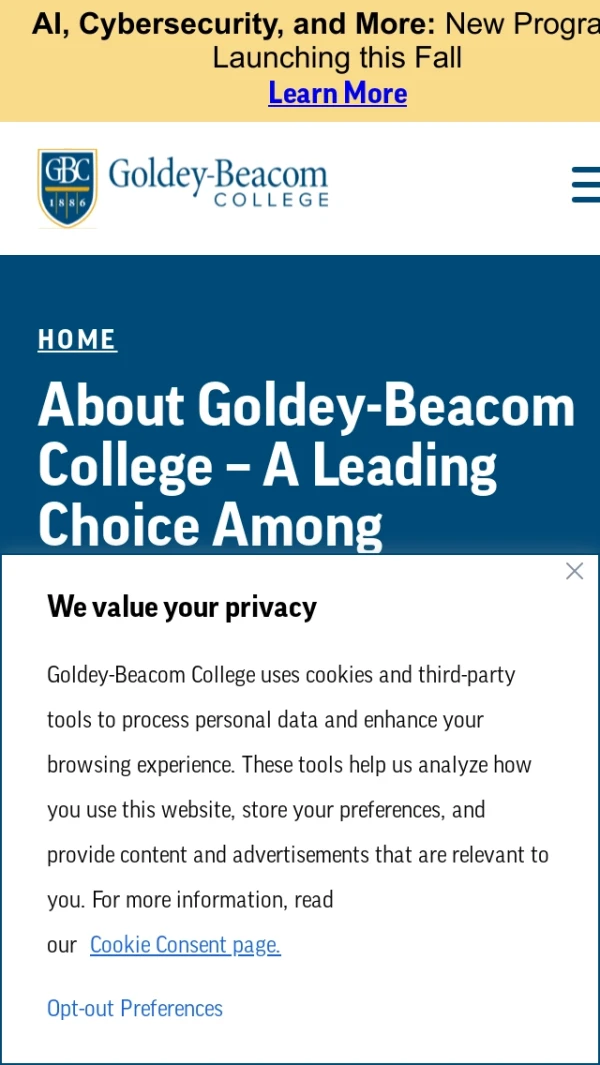This screenshot has width=600, height=1065.
Task: Click the 'About Goldey-Beacom' heading line
Action: [306, 405]
